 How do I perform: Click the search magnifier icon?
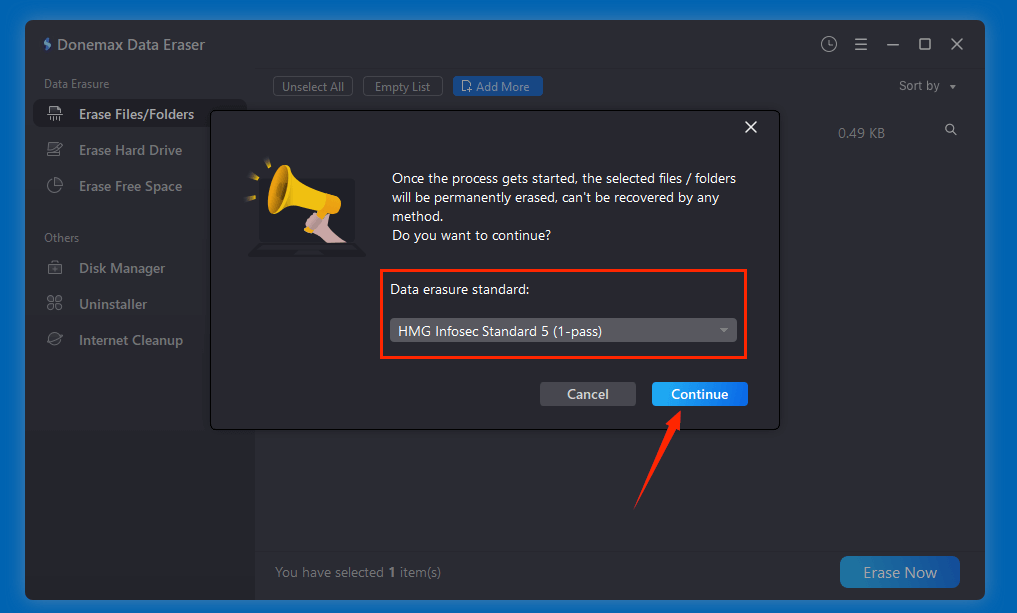(951, 130)
